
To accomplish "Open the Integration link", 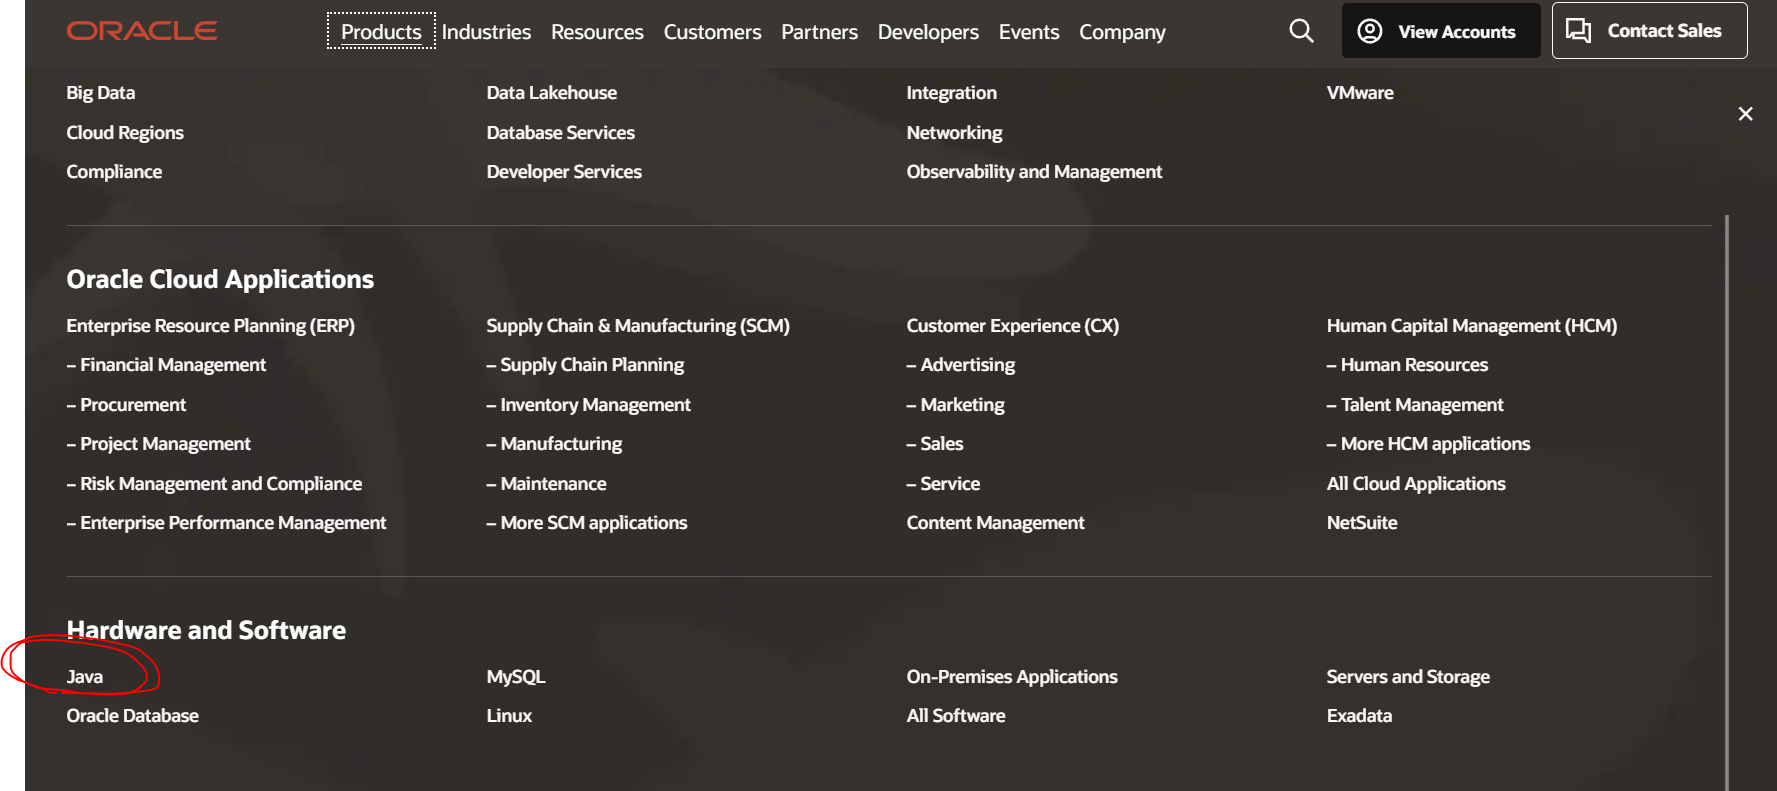I will [x=951, y=93].
